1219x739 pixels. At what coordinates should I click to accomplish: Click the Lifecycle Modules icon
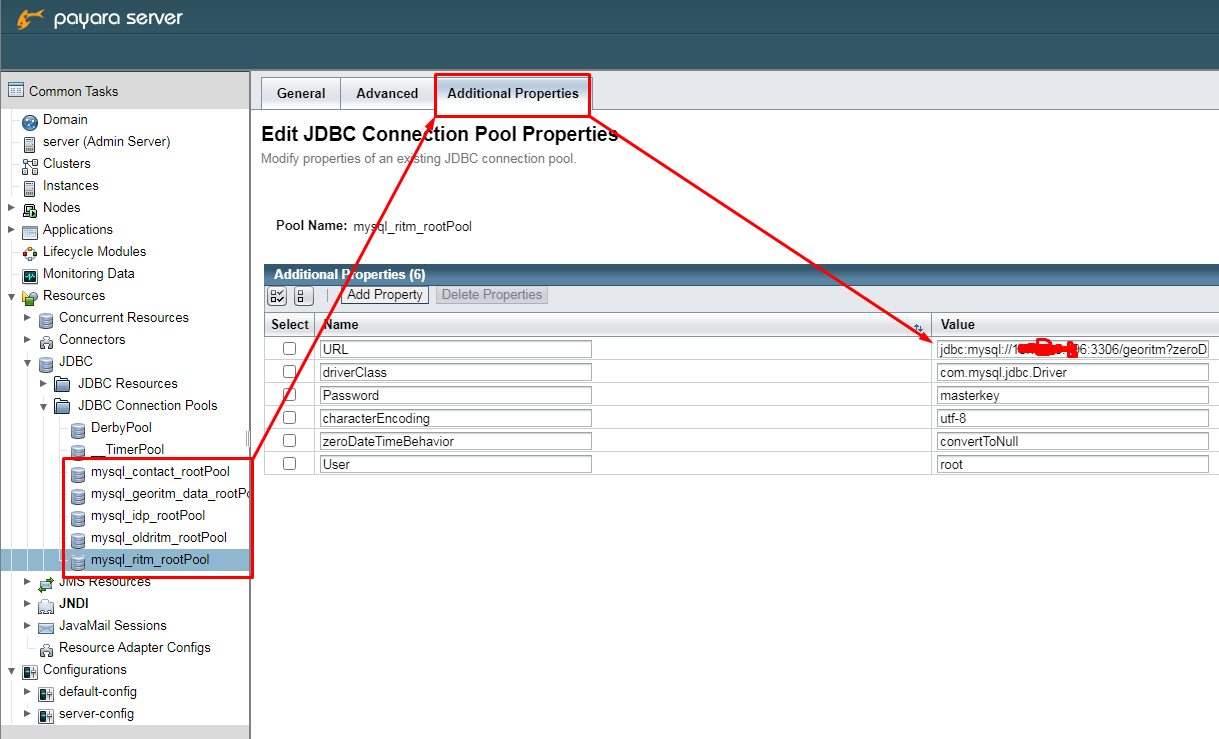[x=30, y=252]
